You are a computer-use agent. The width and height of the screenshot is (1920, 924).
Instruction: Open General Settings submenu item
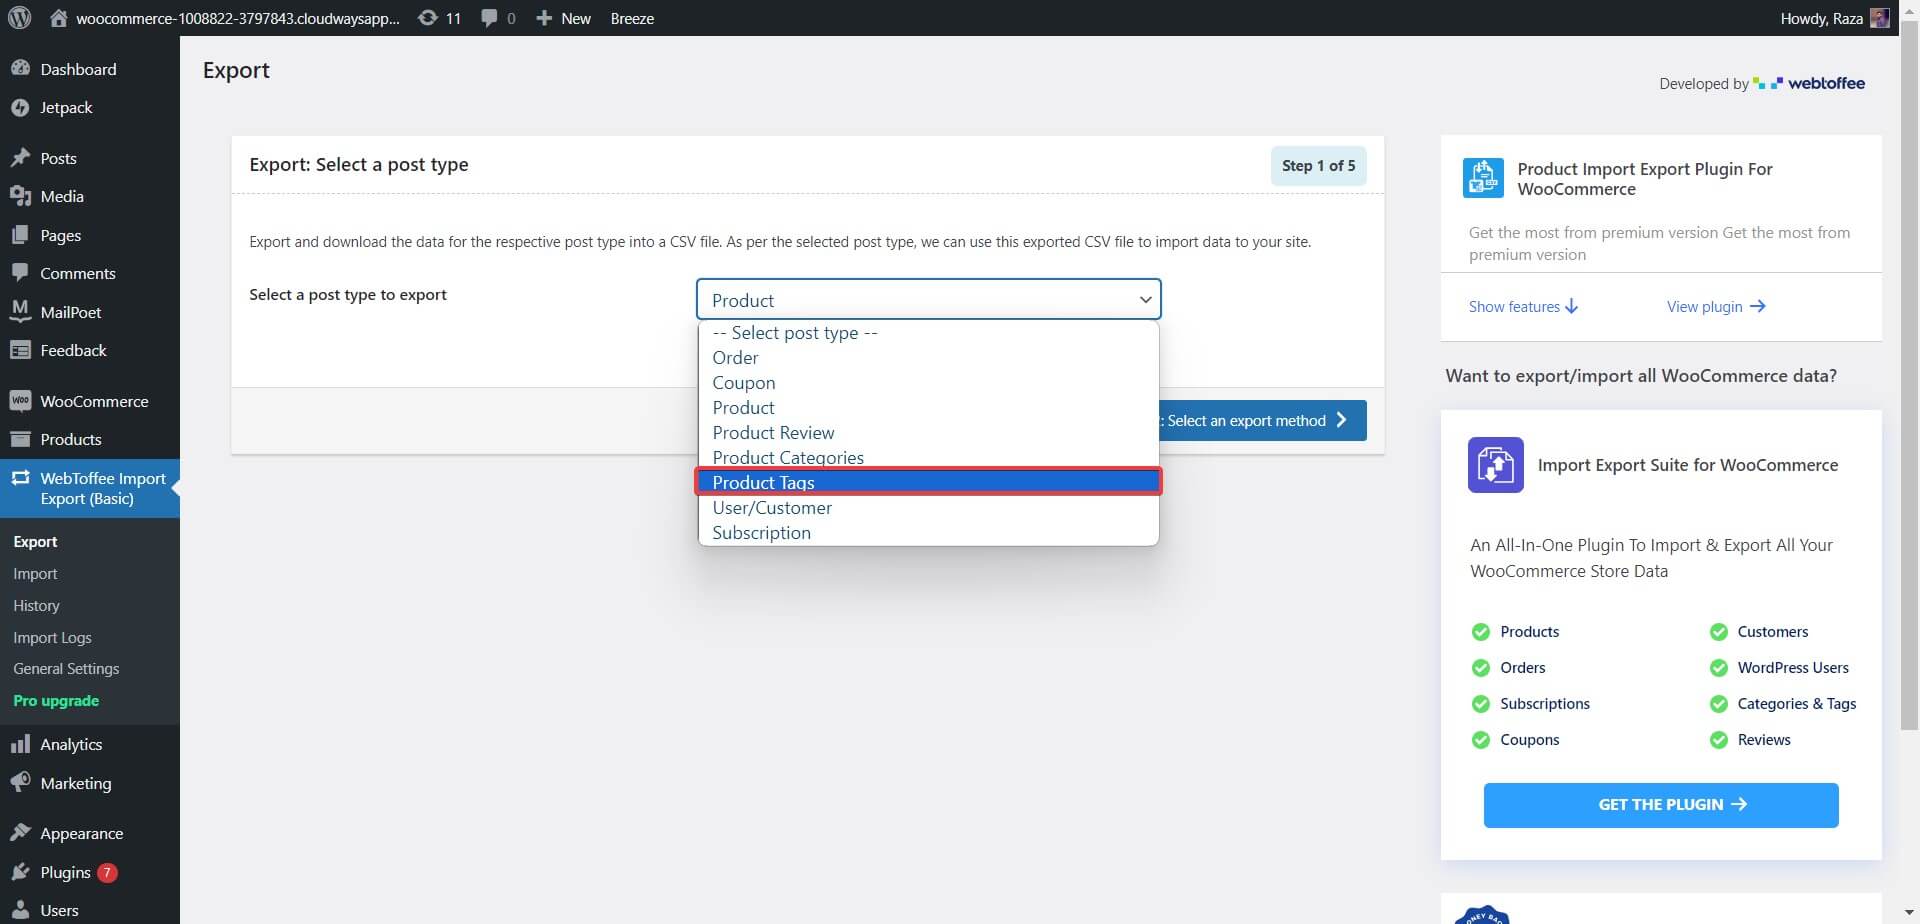point(66,668)
